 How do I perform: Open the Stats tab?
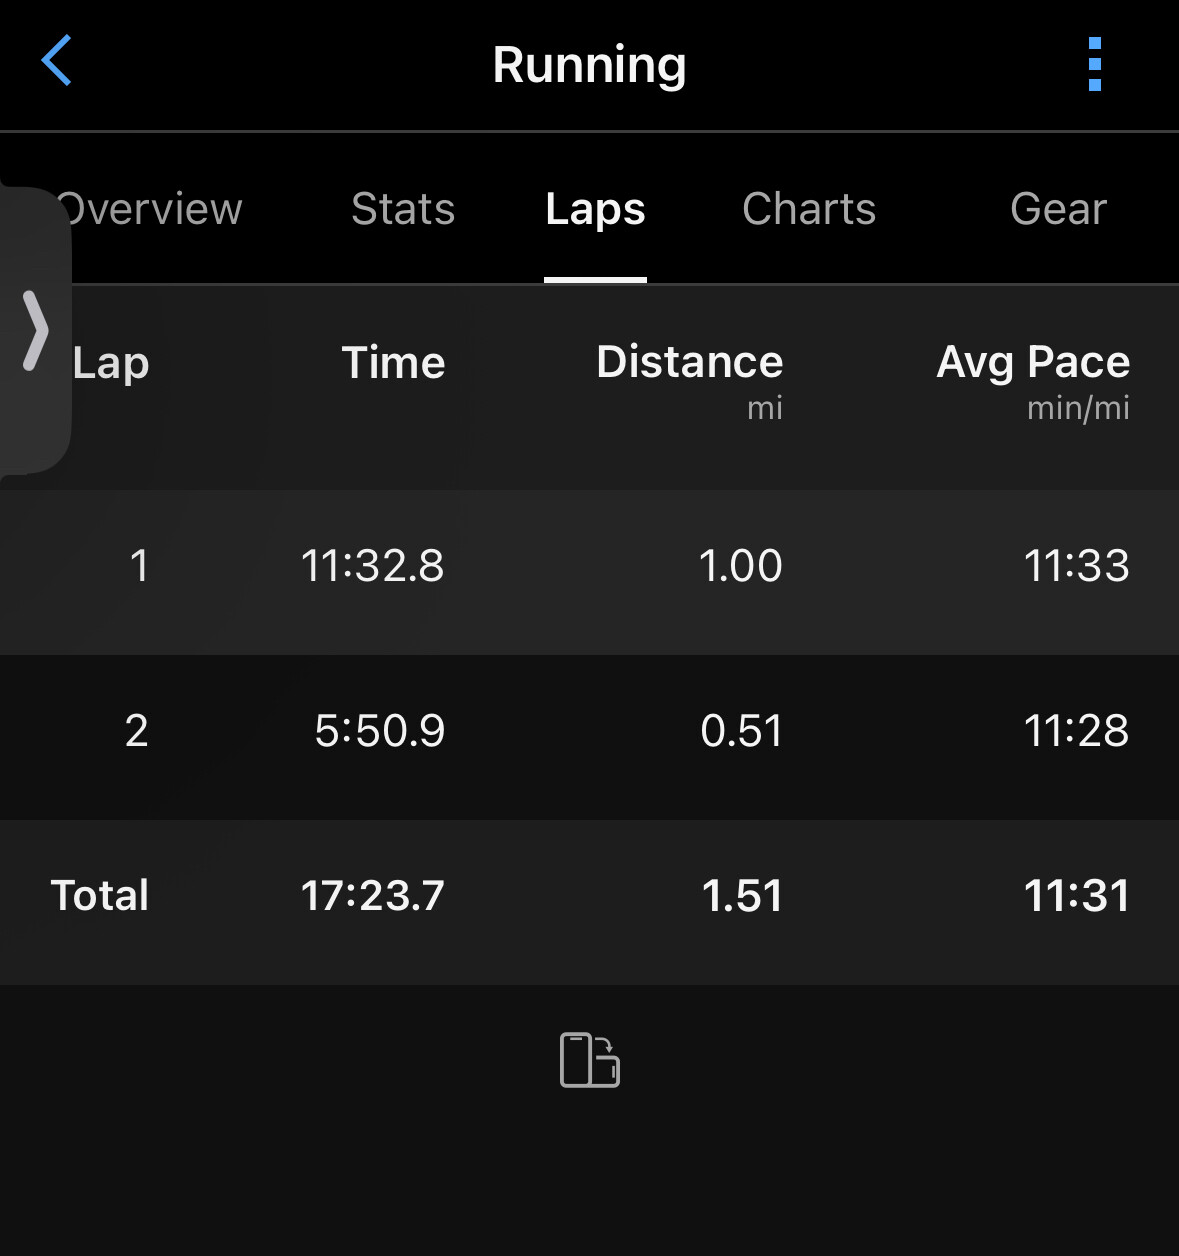click(403, 209)
